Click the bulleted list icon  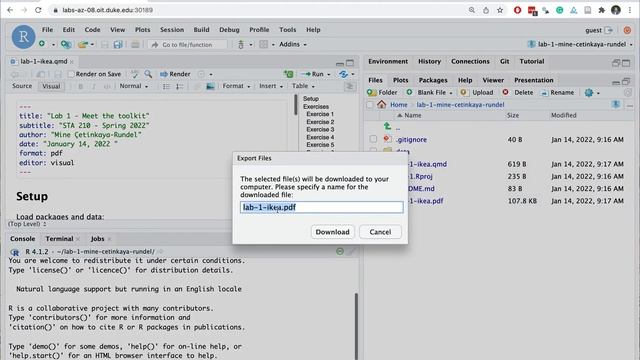[x=166, y=86]
